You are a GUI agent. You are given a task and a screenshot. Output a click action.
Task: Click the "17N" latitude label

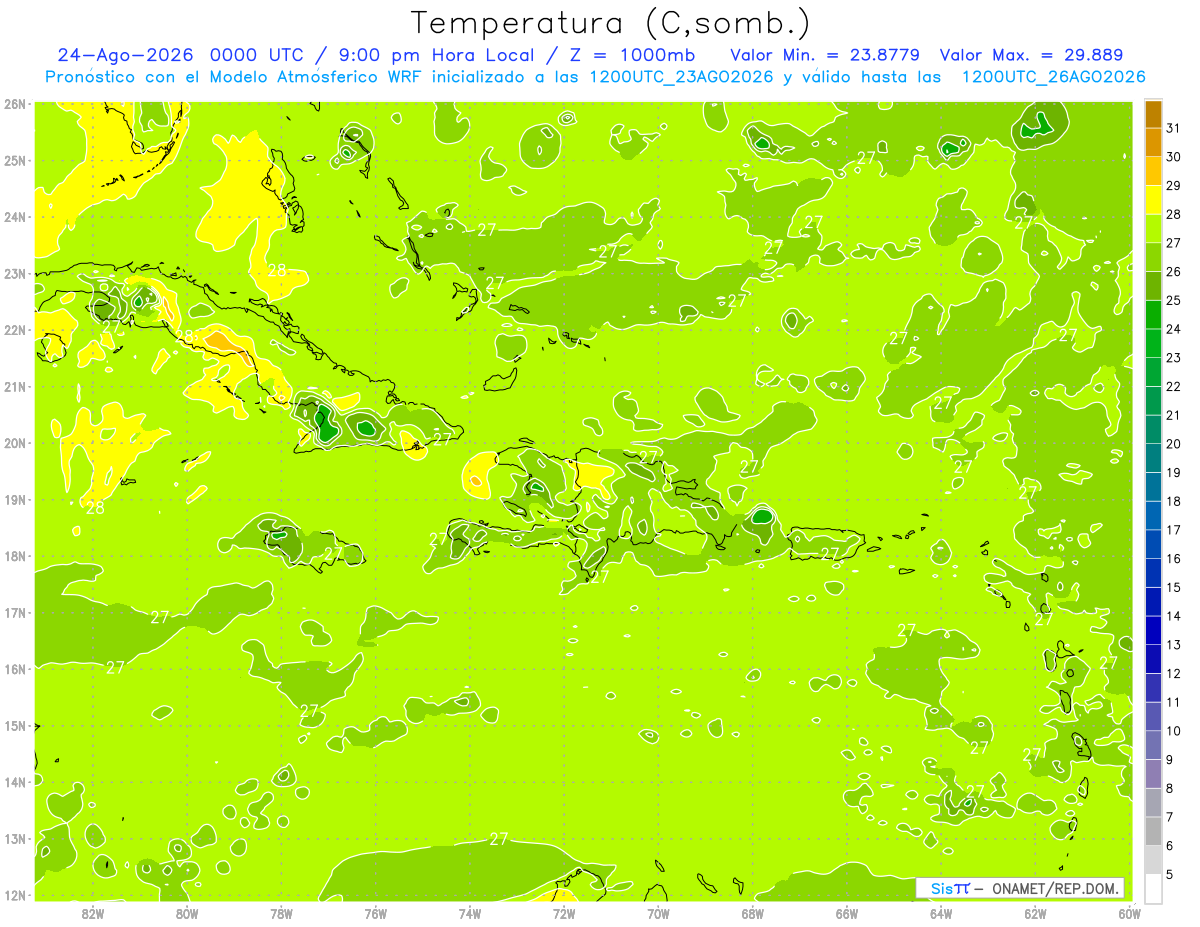14,612
